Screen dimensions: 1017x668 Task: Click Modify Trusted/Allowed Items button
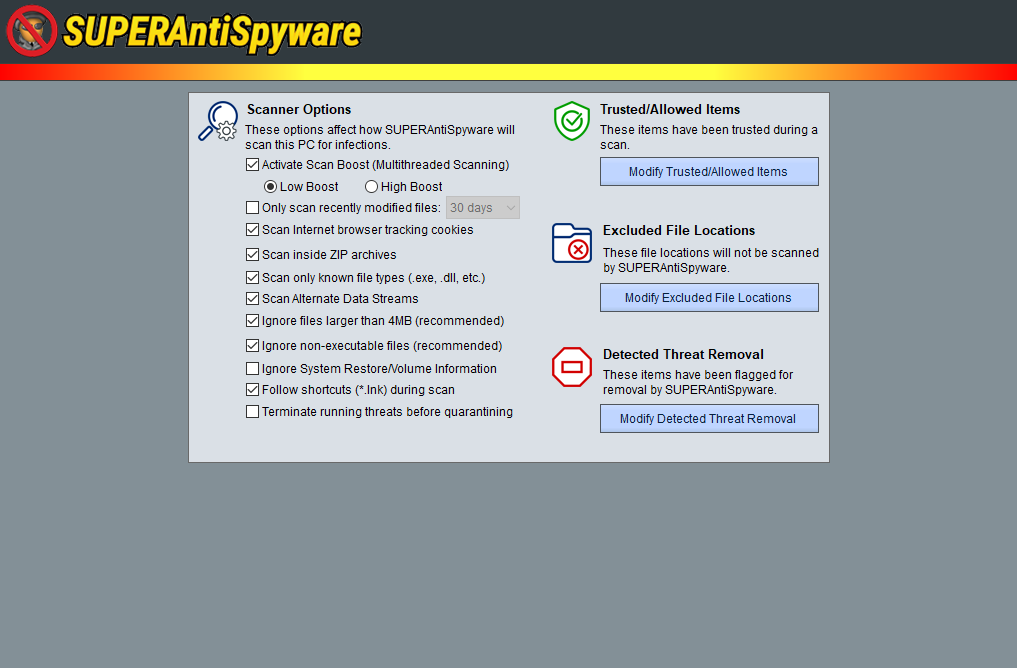click(x=709, y=172)
